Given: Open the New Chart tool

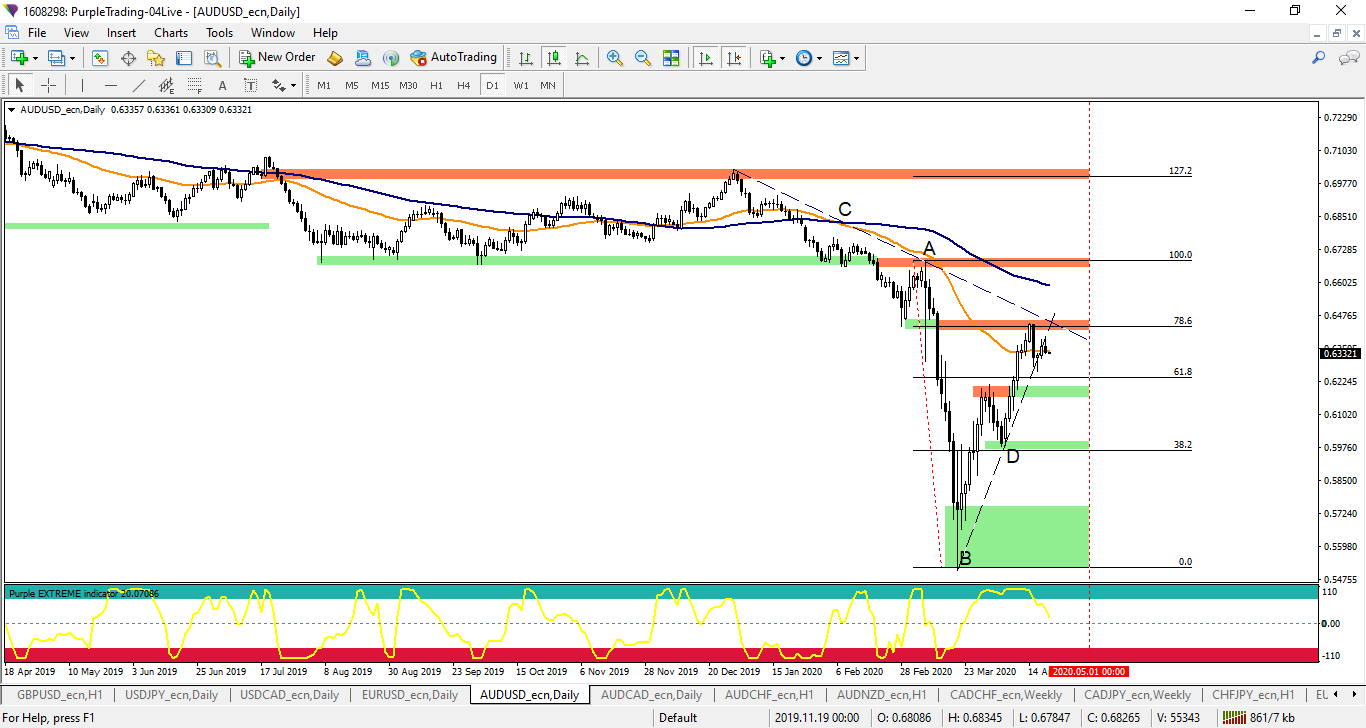Looking at the screenshot, I should coord(19,58).
